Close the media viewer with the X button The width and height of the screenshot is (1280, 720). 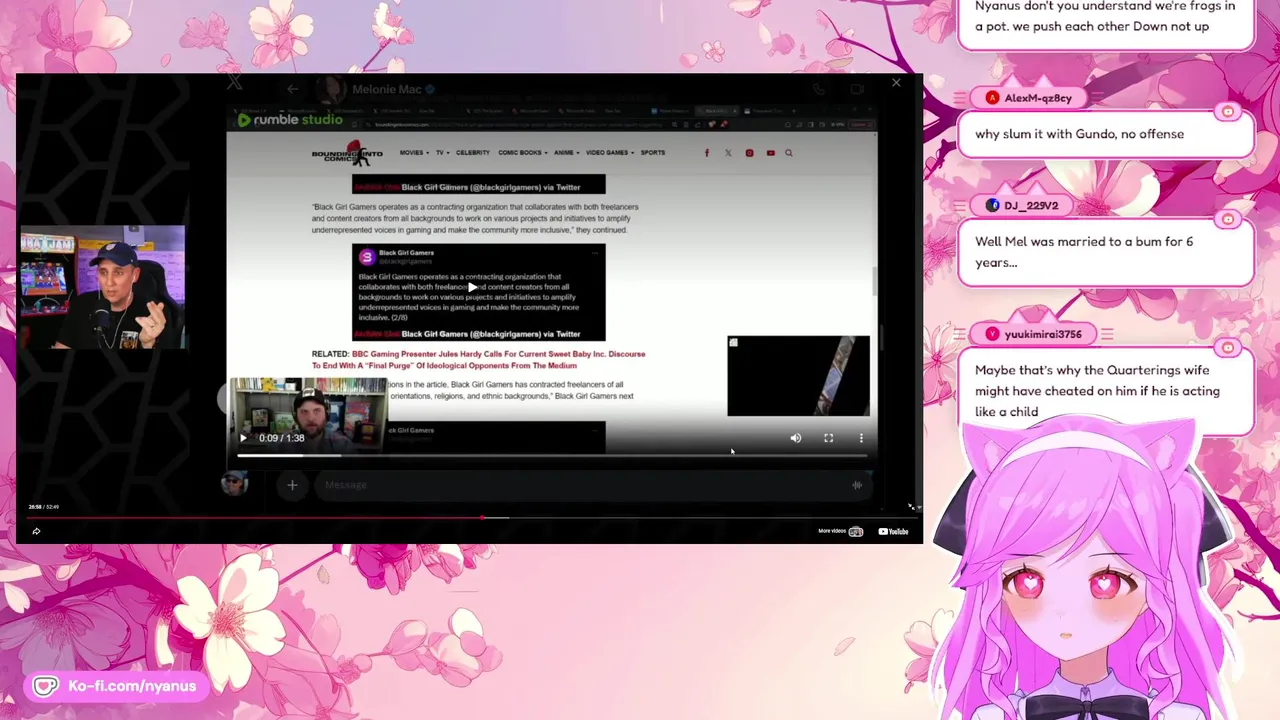pyautogui.click(x=896, y=83)
